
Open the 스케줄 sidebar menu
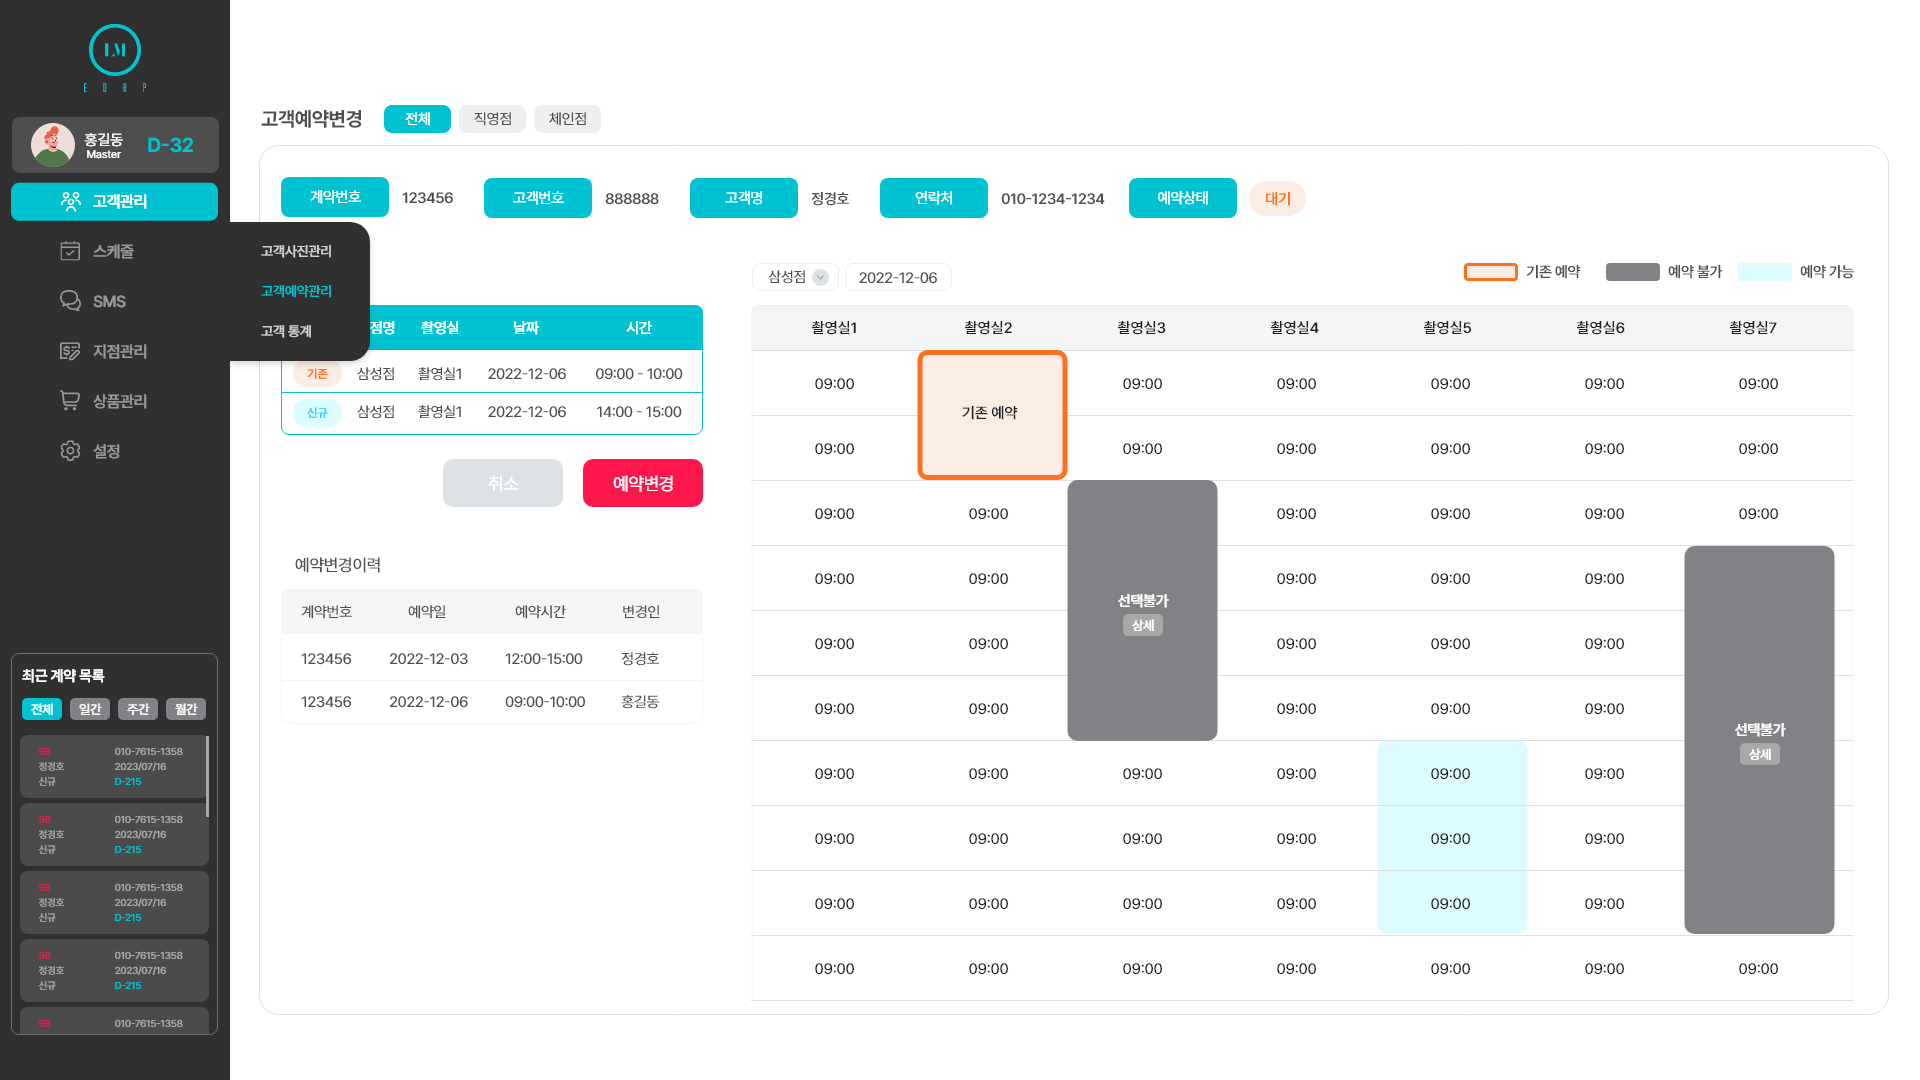(x=114, y=251)
